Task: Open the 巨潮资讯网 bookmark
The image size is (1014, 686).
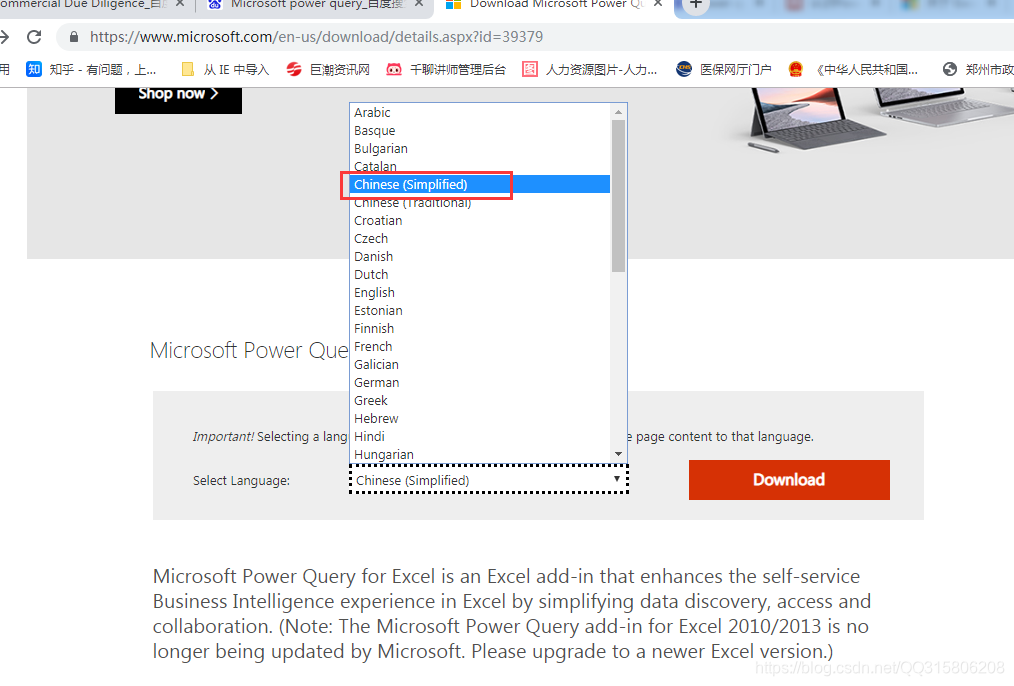Action: pyautogui.click(x=329, y=69)
